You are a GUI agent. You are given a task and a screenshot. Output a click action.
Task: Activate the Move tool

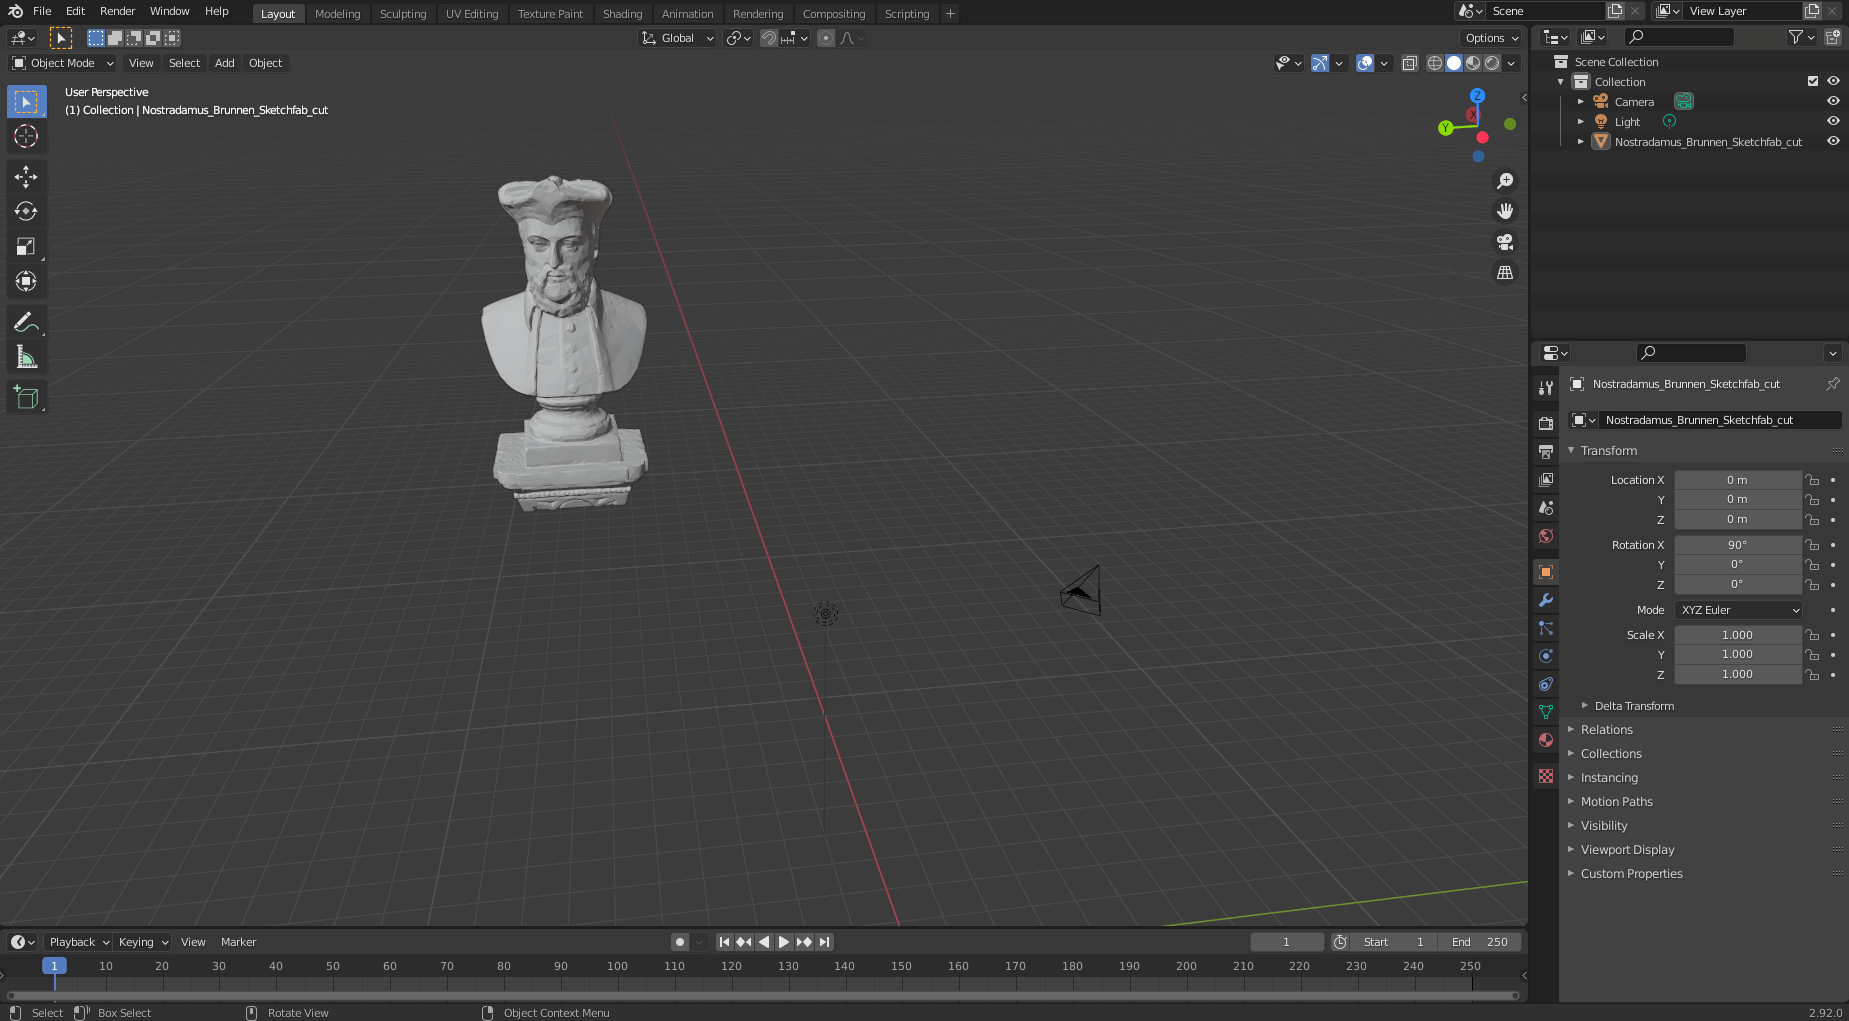click(x=26, y=177)
